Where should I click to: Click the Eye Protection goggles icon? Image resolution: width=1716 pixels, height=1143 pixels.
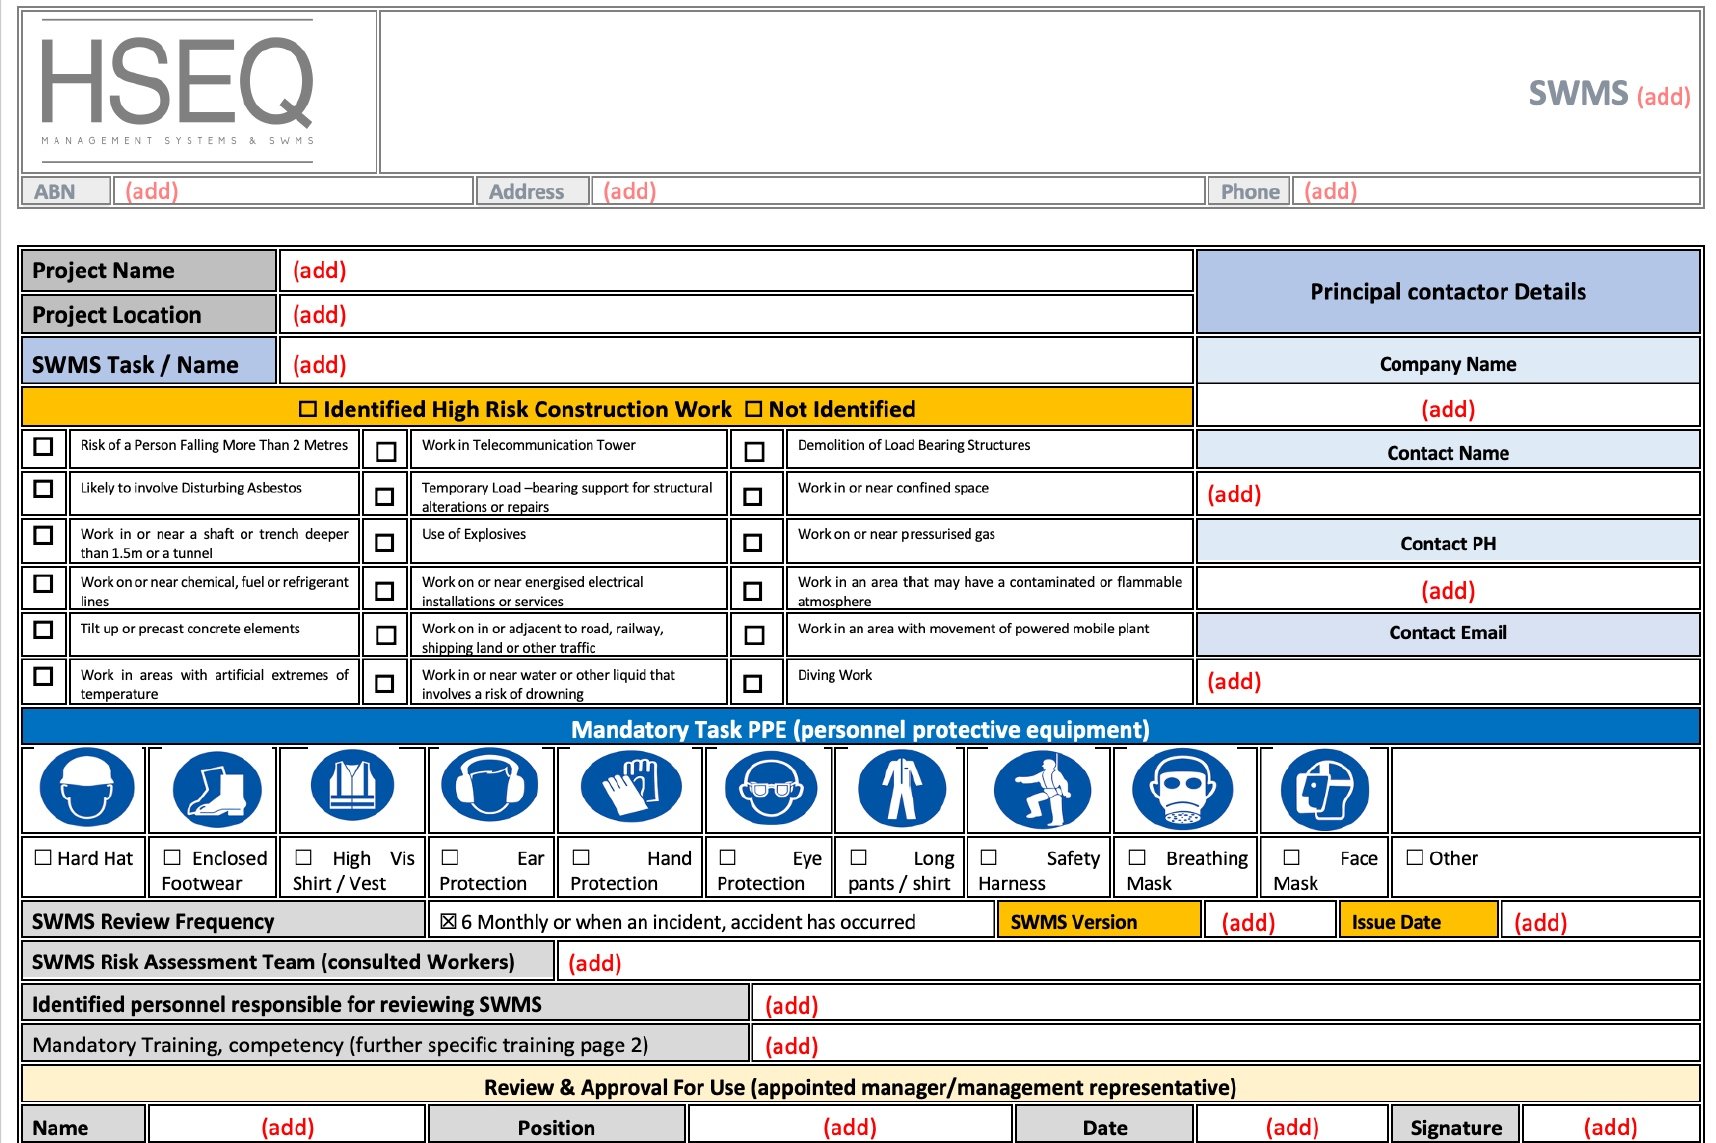[x=771, y=788]
